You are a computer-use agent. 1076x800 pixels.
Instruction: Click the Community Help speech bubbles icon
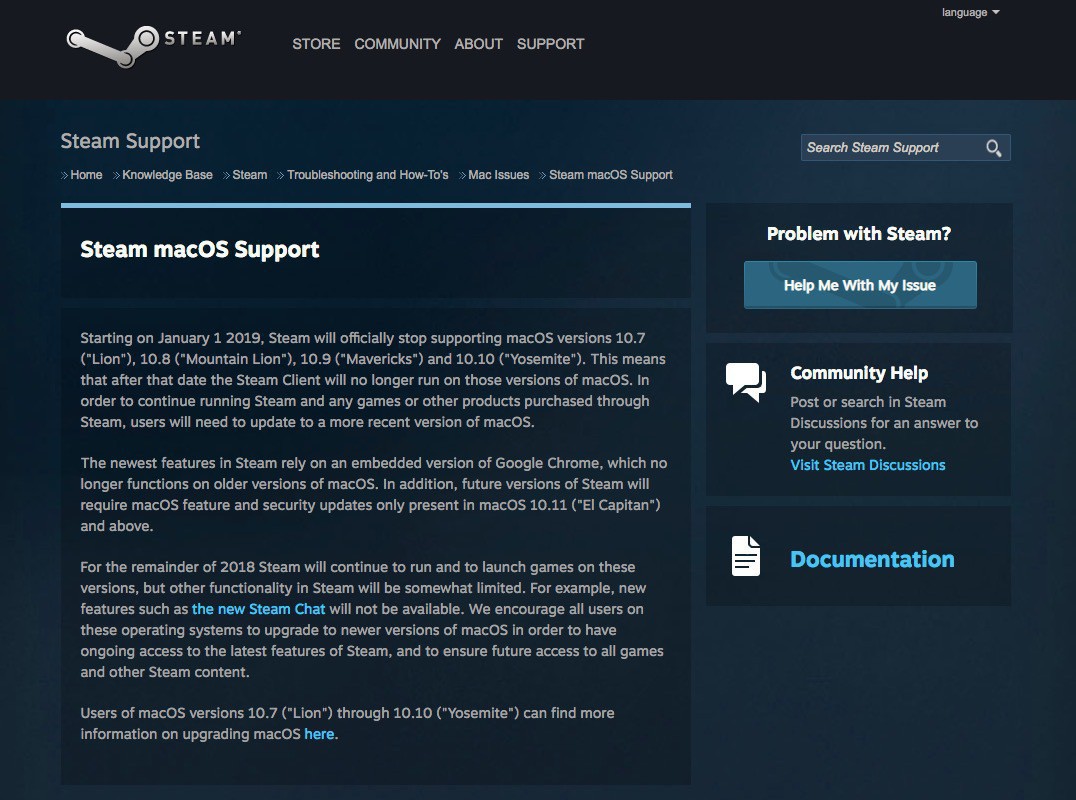pos(745,382)
